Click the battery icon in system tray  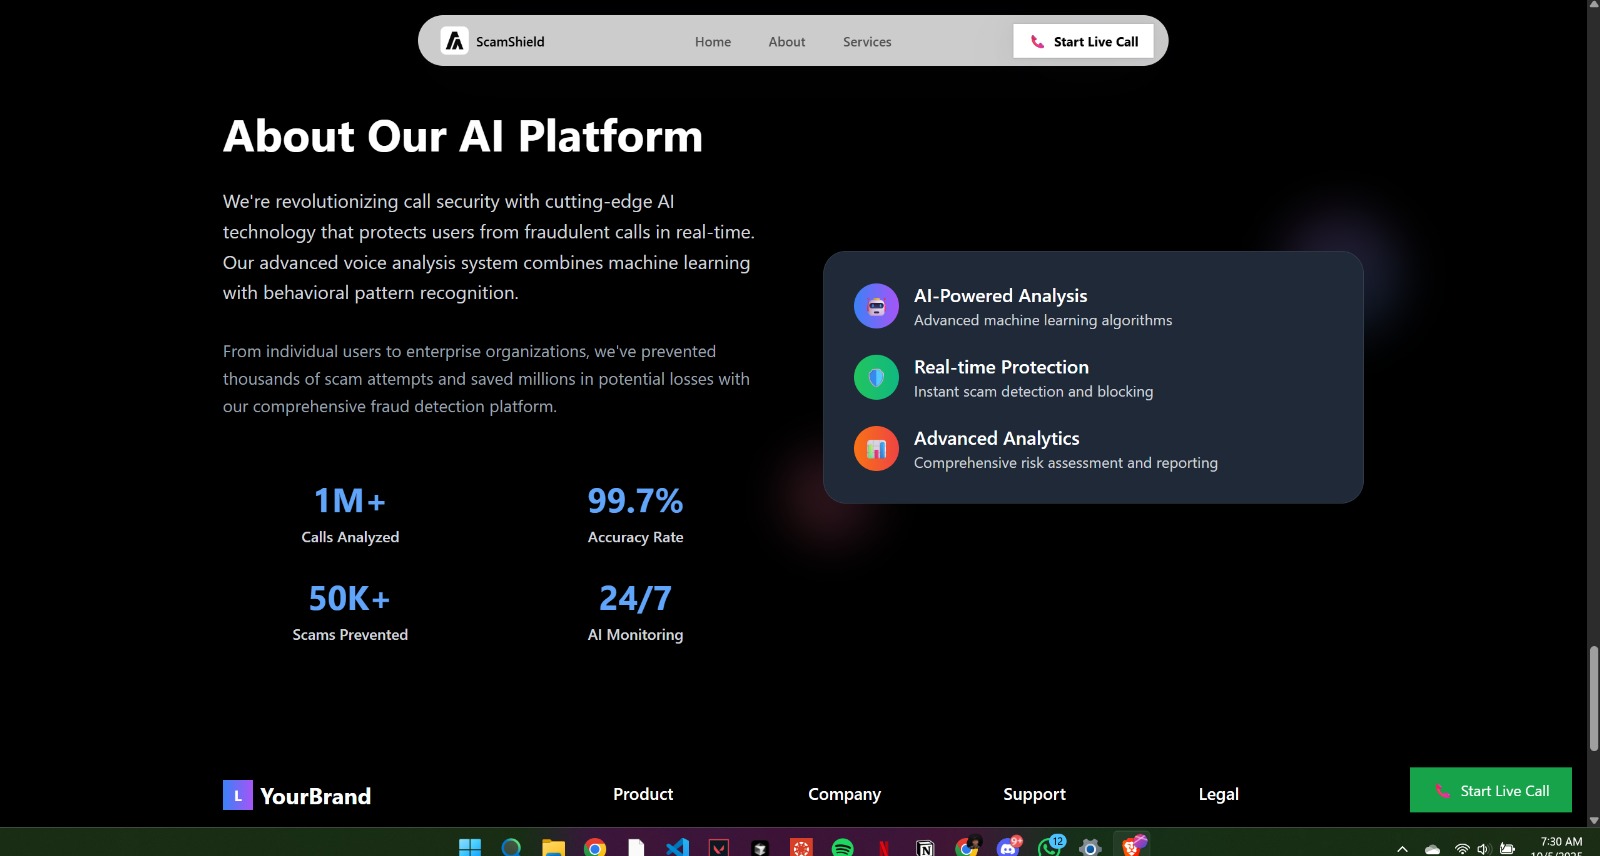pos(1507,849)
